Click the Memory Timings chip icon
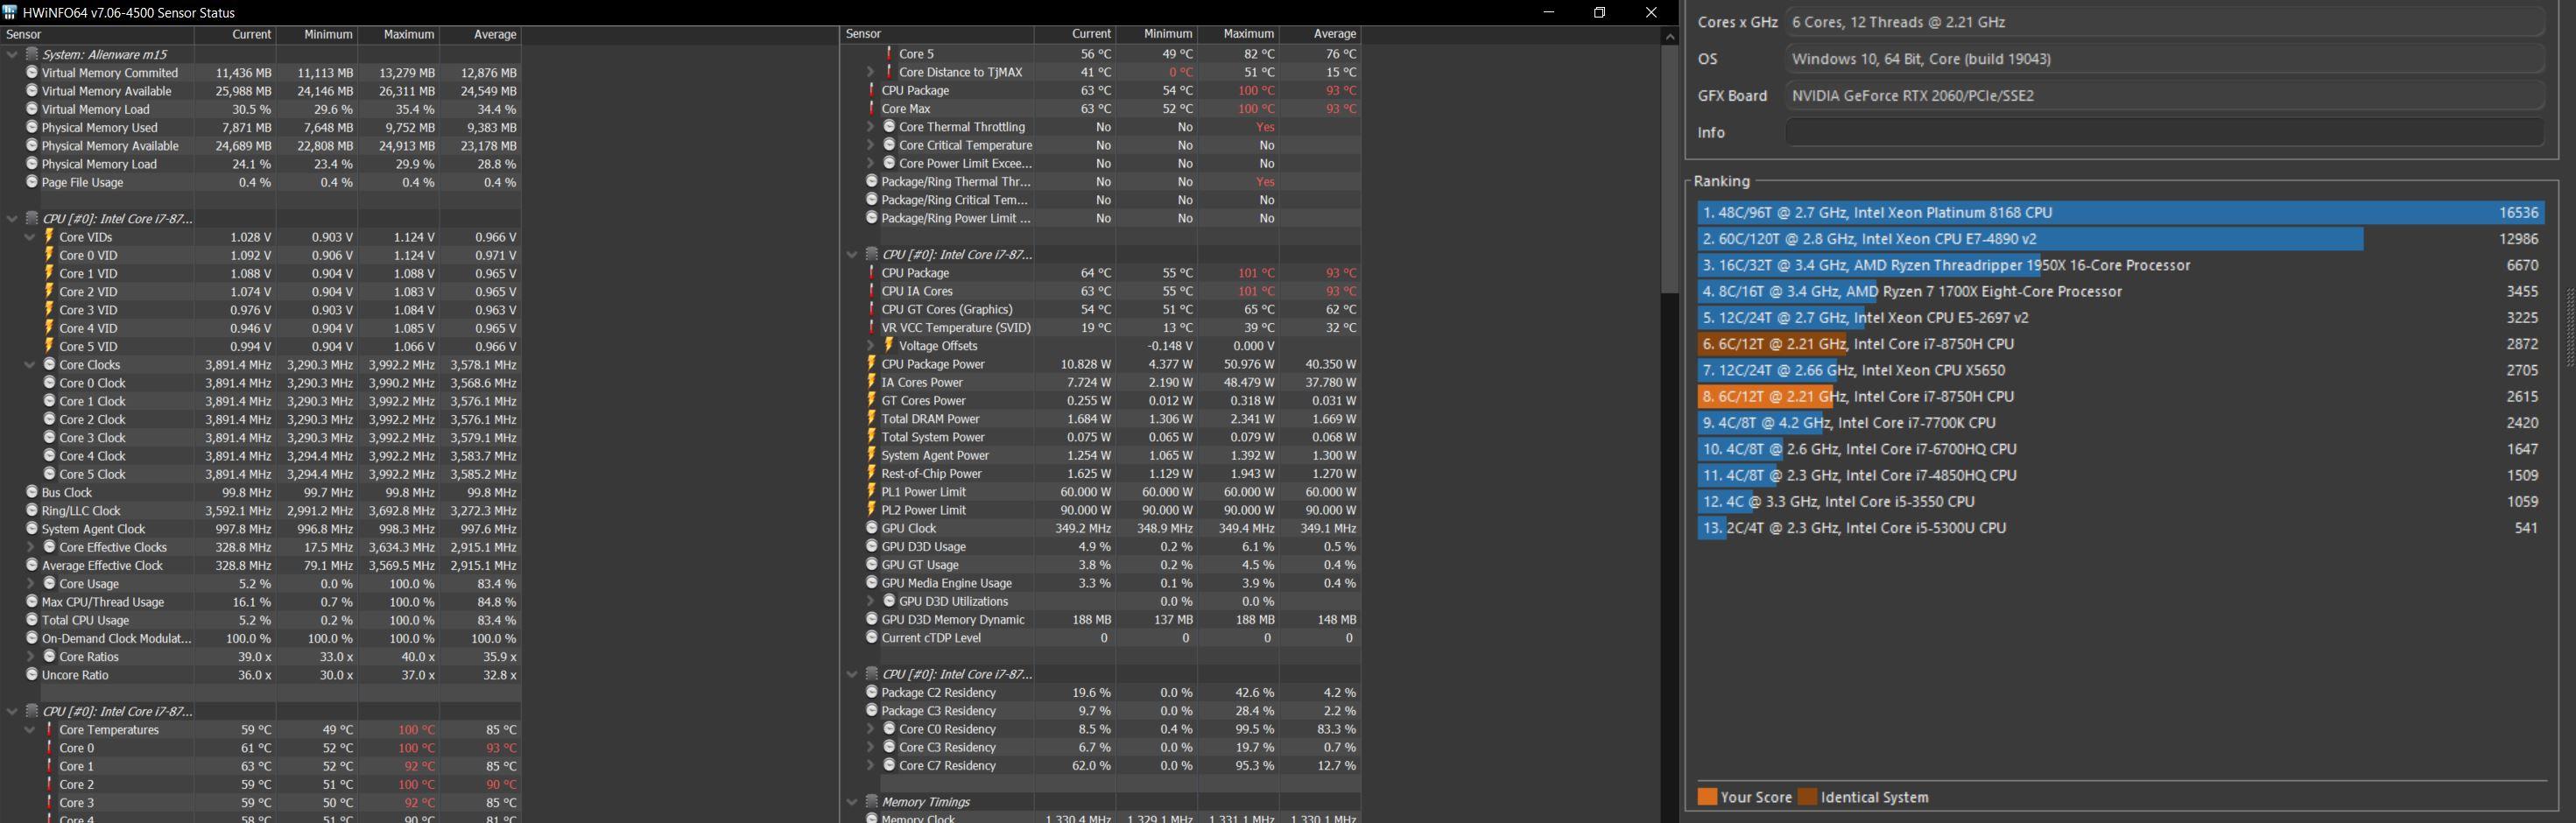The height and width of the screenshot is (823, 2576). (x=871, y=802)
